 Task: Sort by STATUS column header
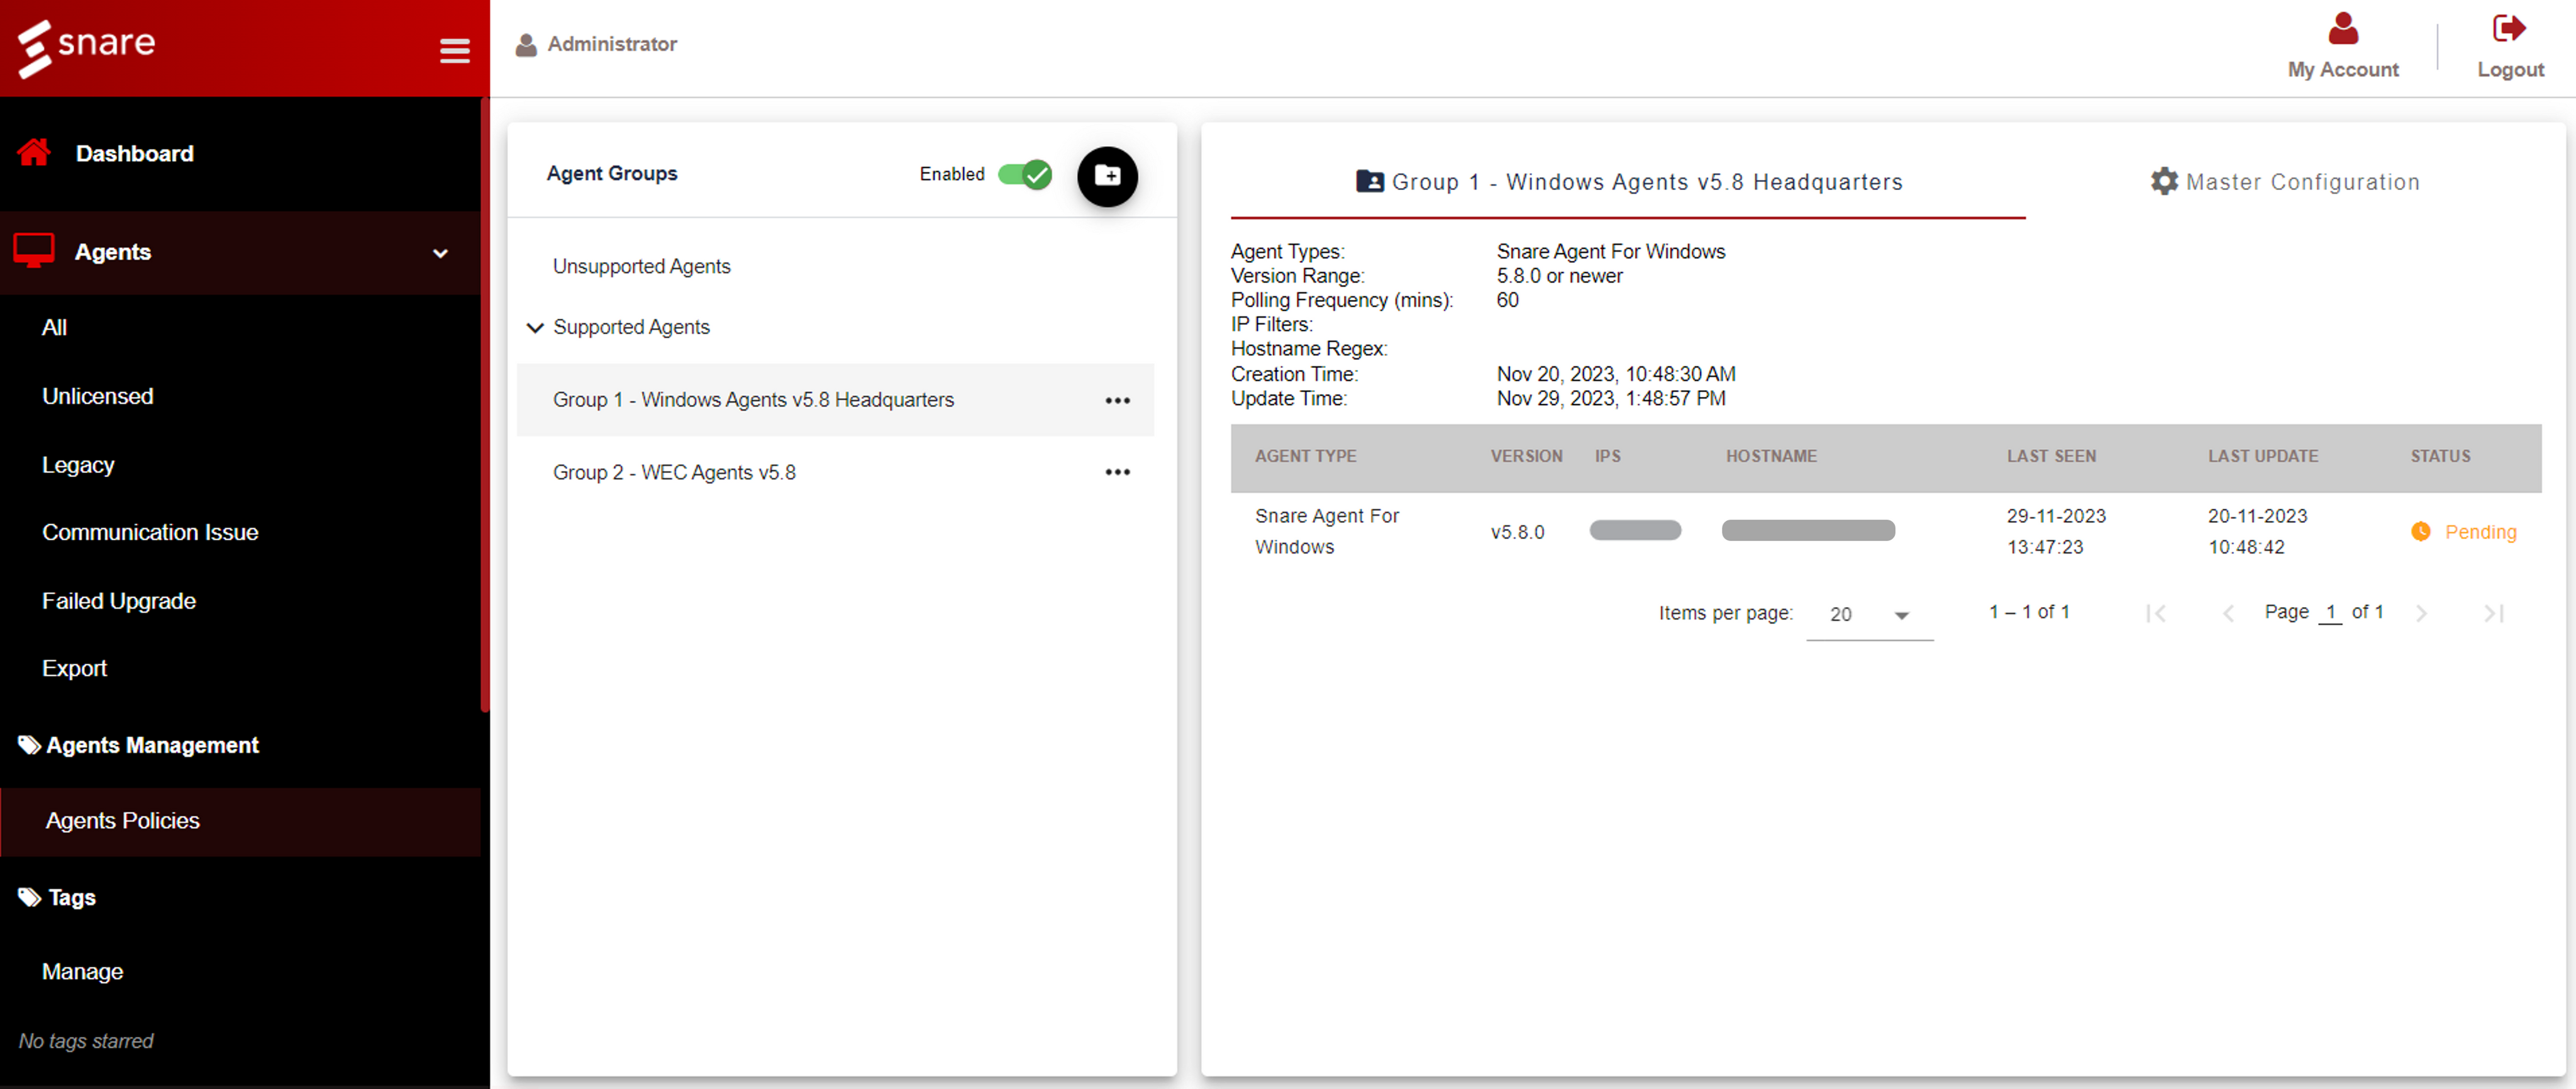(2440, 456)
